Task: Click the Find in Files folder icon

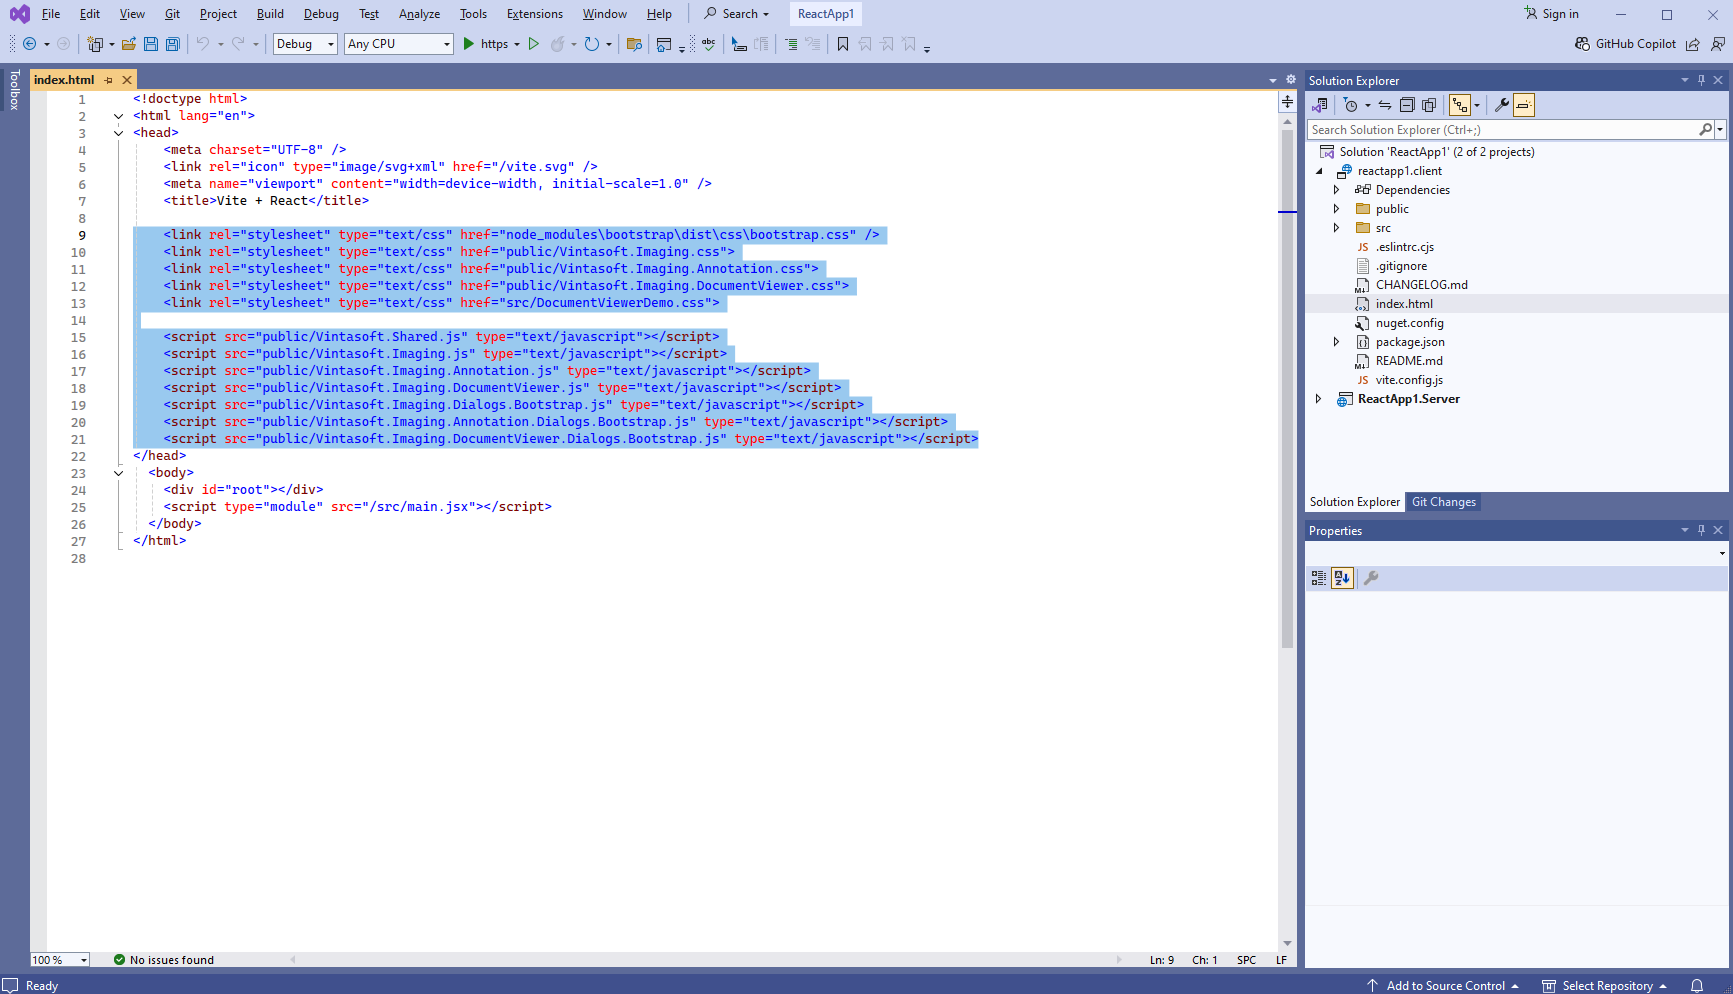Action: (x=634, y=44)
